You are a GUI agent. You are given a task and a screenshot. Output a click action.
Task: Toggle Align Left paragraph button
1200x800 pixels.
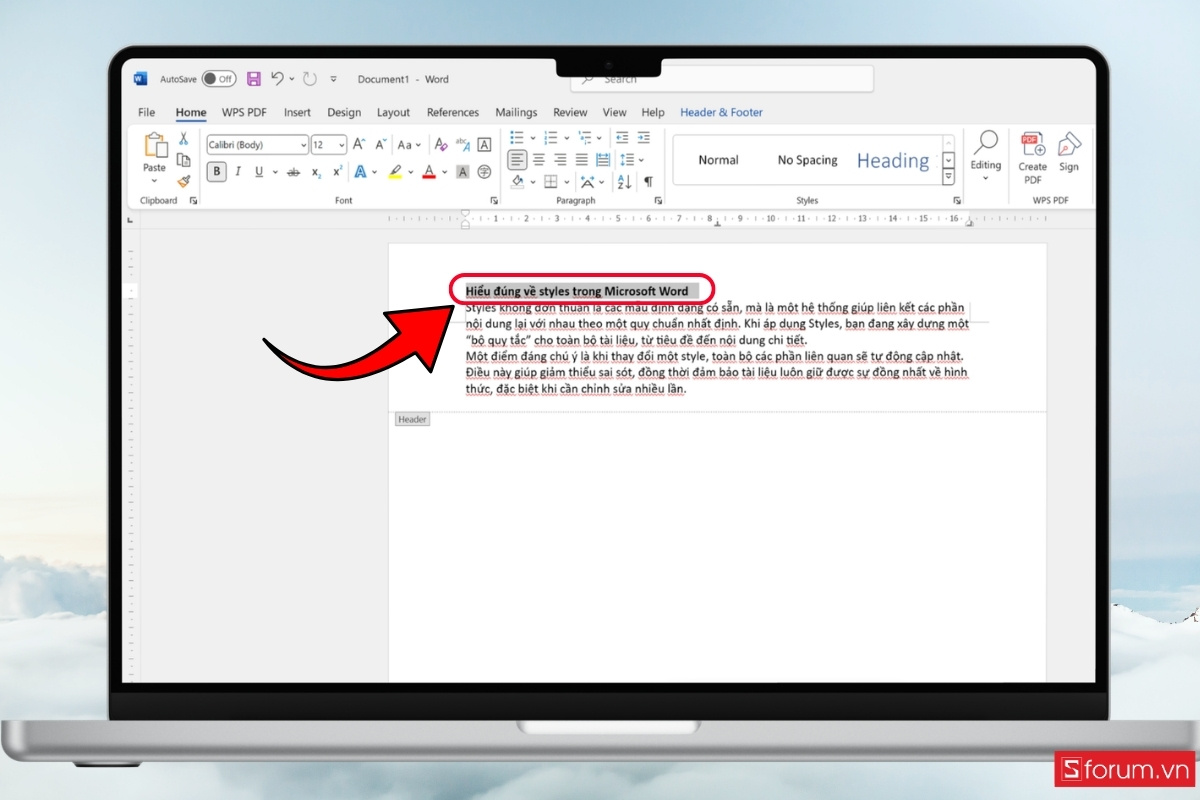[x=517, y=160]
